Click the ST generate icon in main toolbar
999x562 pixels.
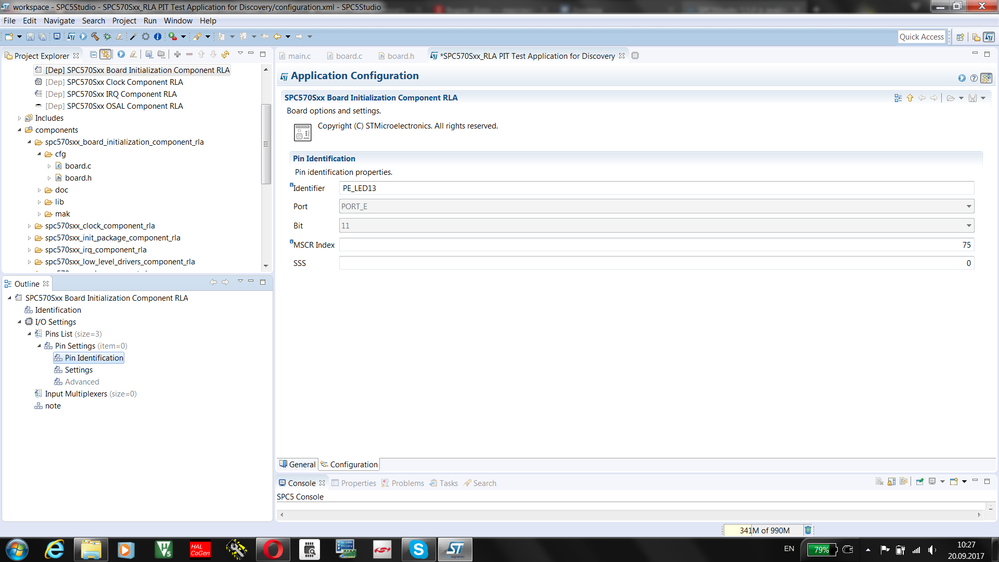coord(71,37)
